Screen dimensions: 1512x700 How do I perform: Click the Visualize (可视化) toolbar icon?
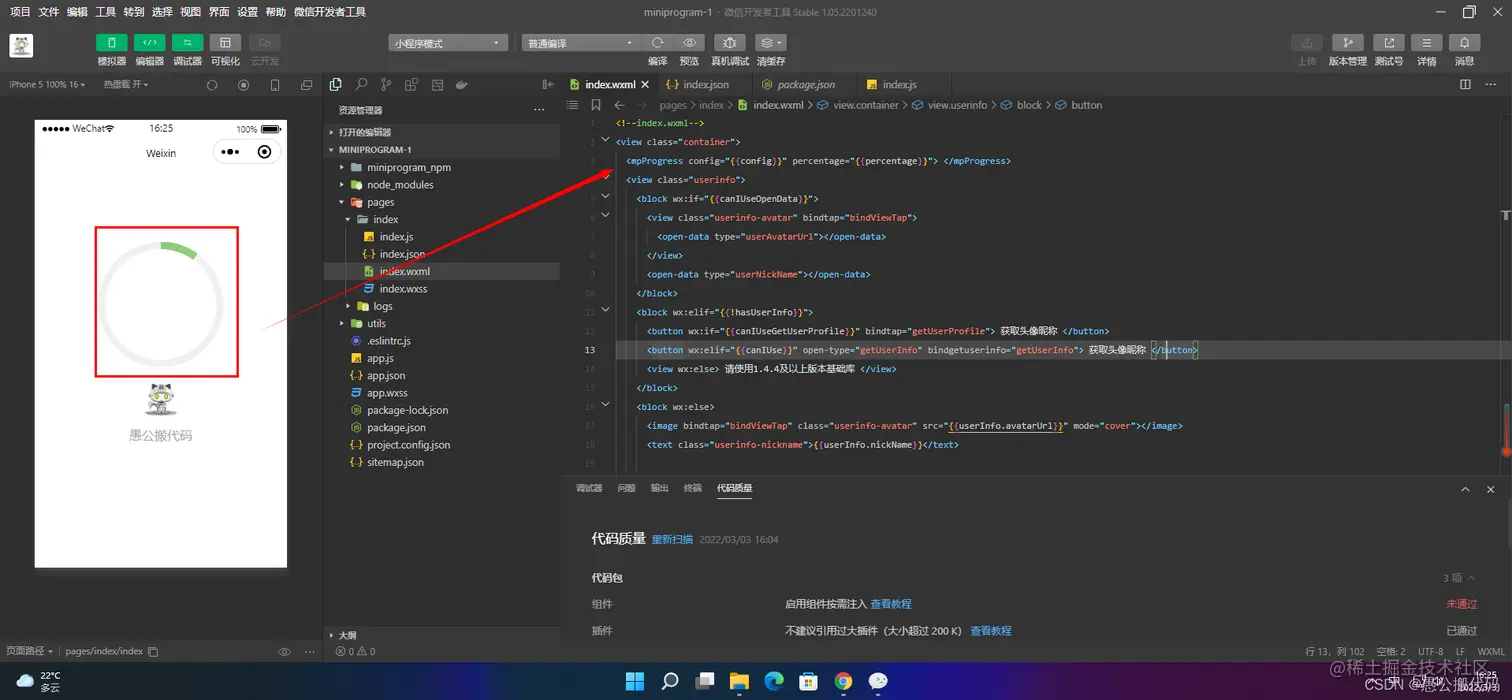point(225,43)
